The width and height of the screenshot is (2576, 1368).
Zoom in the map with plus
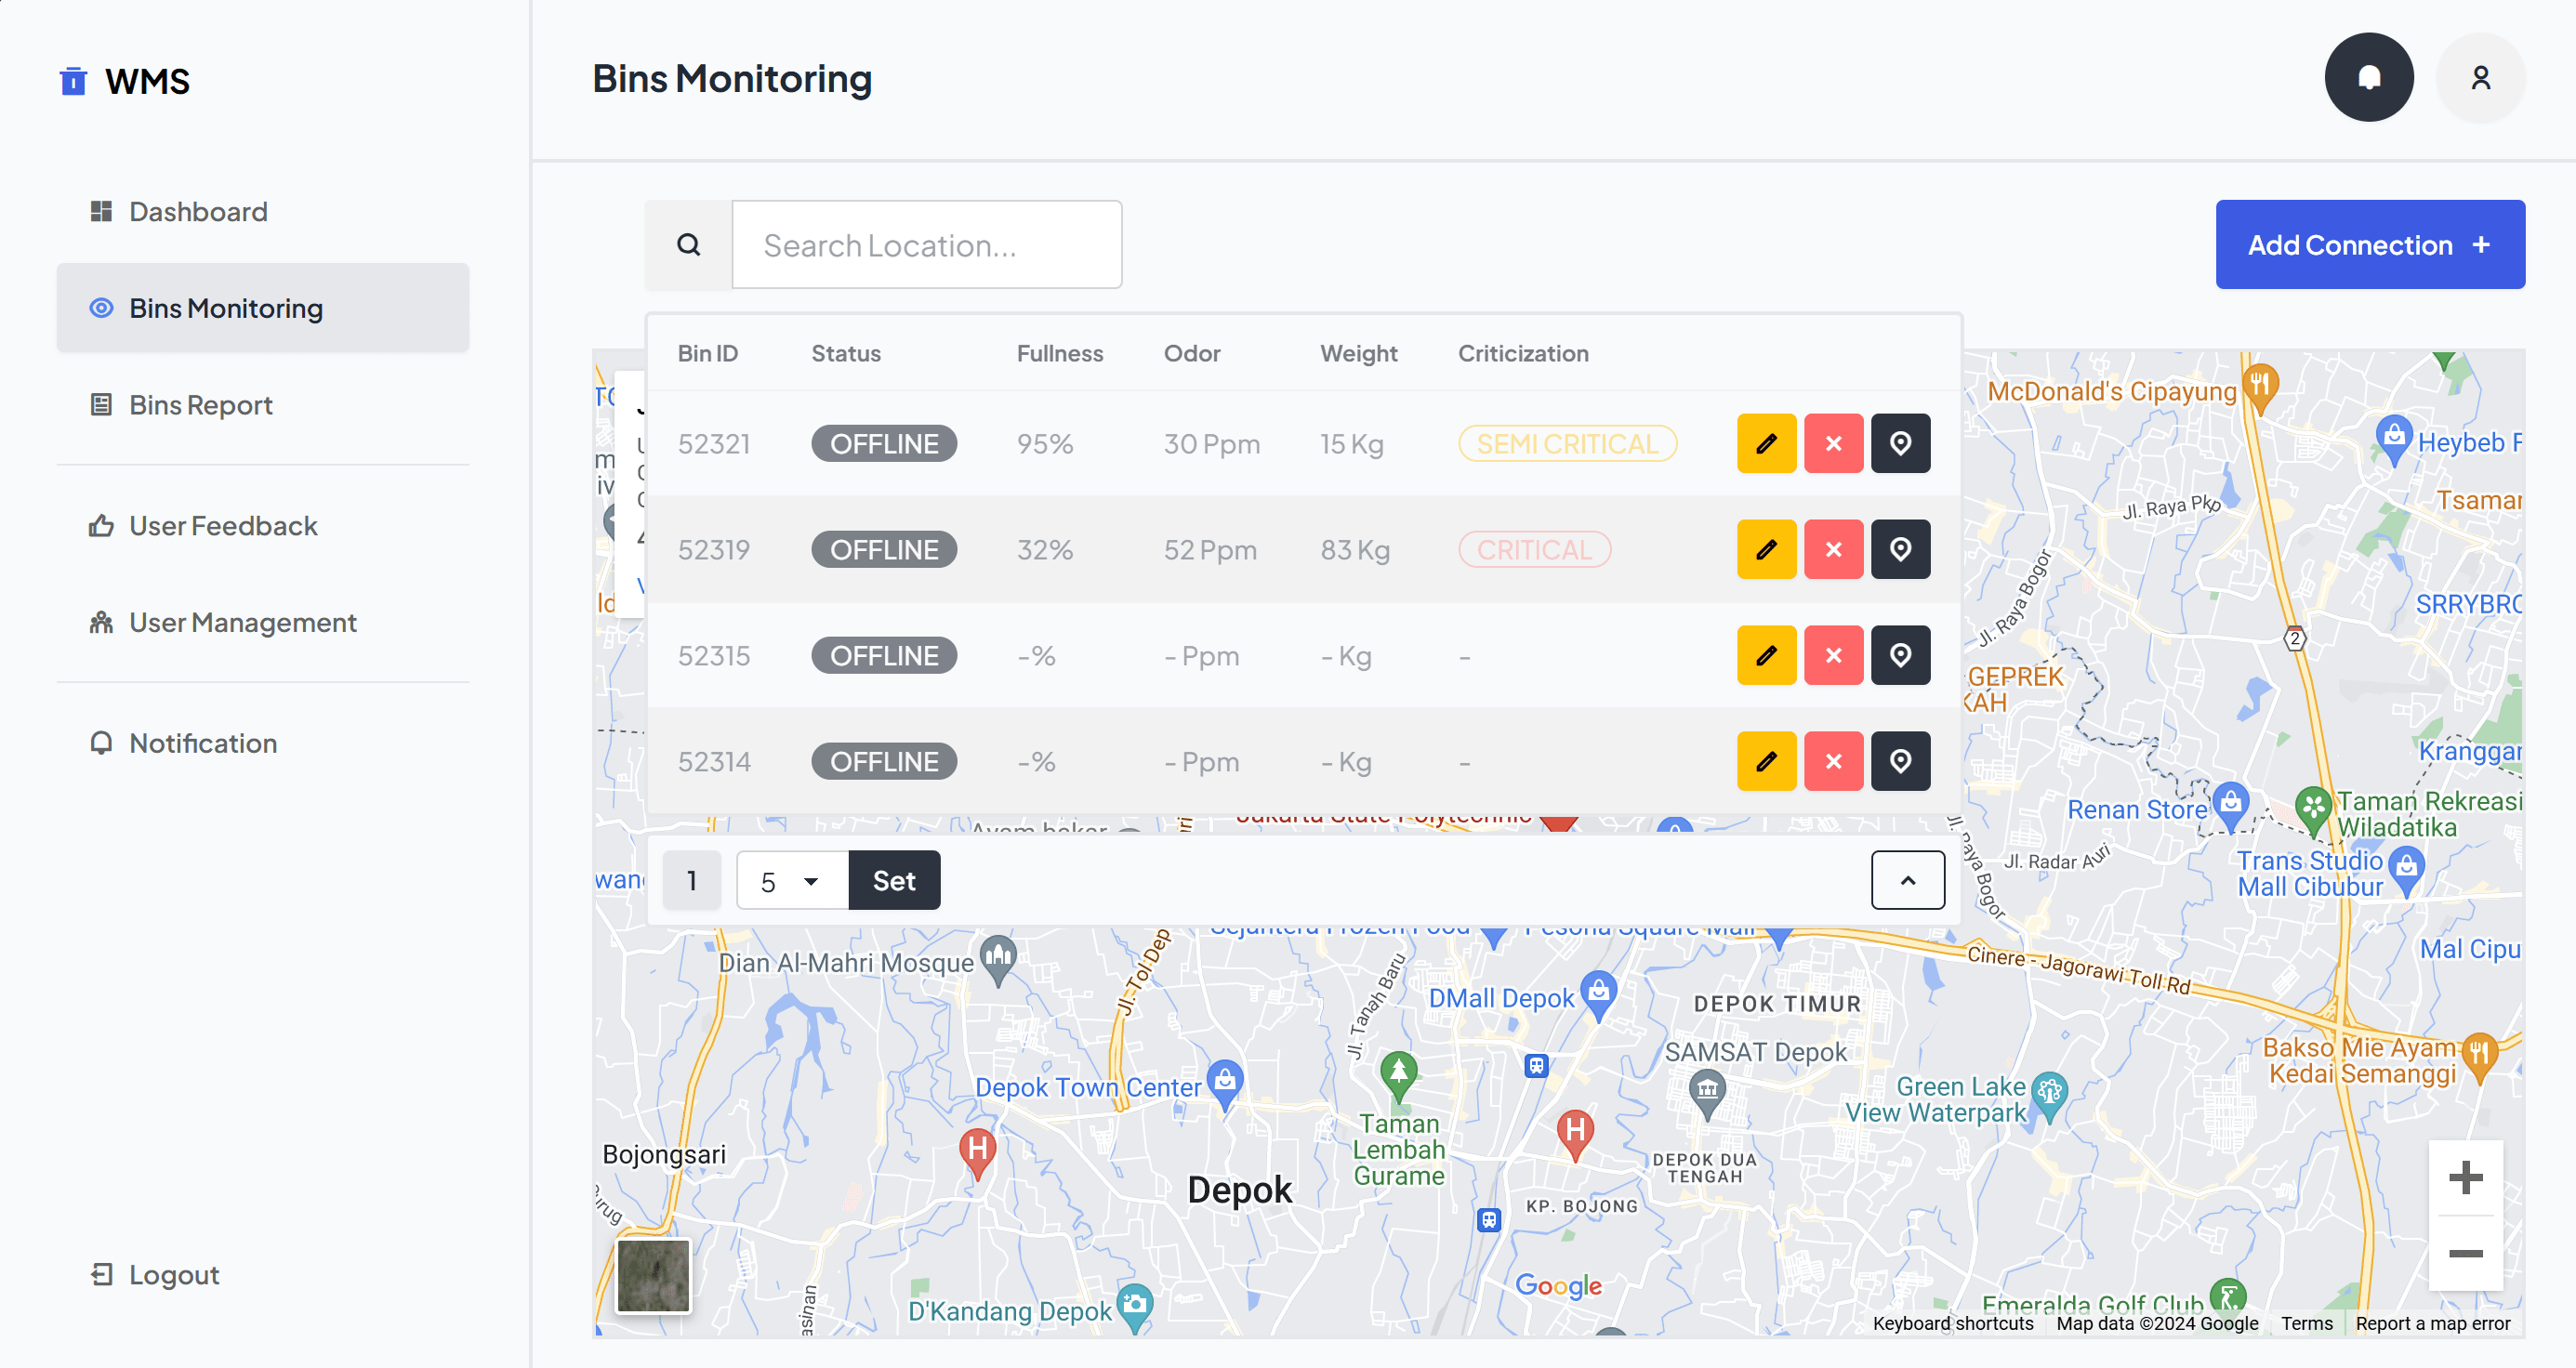tap(2465, 1177)
